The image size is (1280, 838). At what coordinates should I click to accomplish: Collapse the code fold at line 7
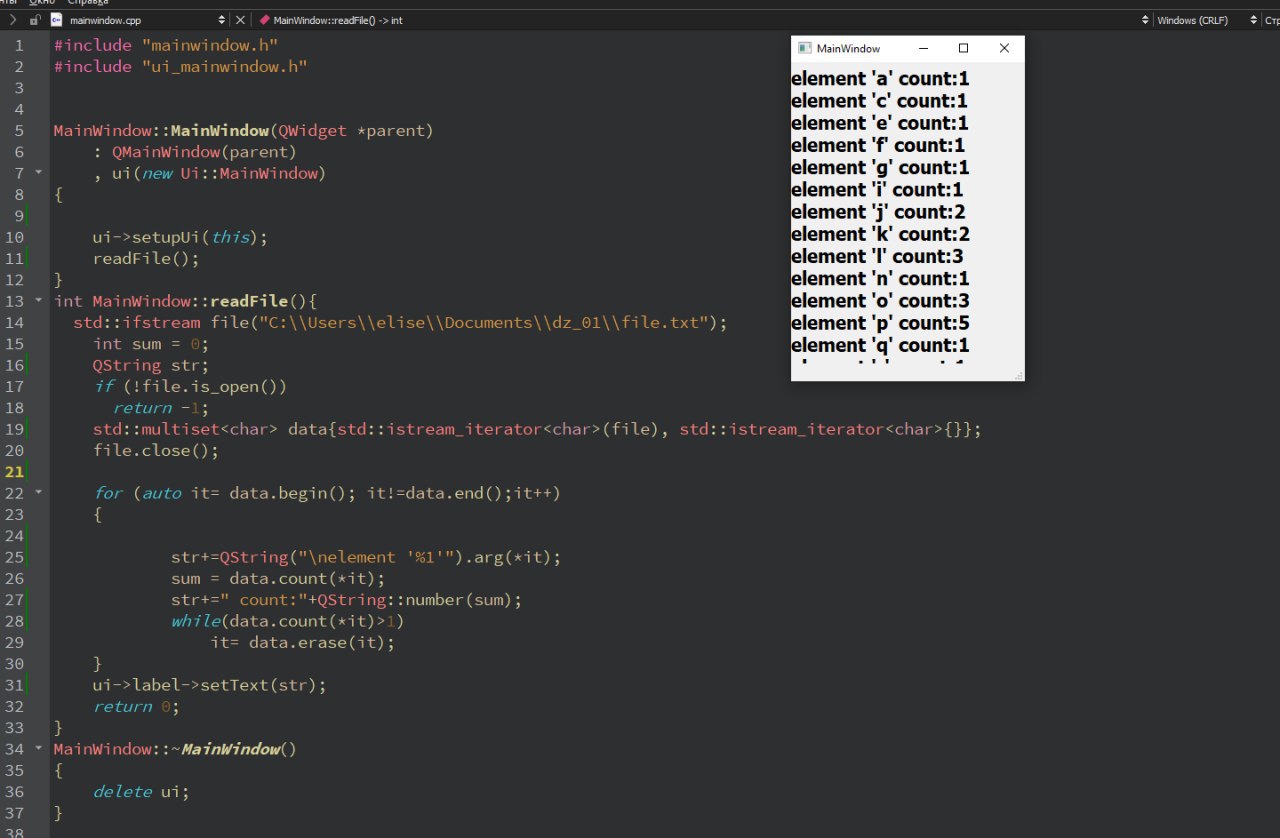coord(39,173)
